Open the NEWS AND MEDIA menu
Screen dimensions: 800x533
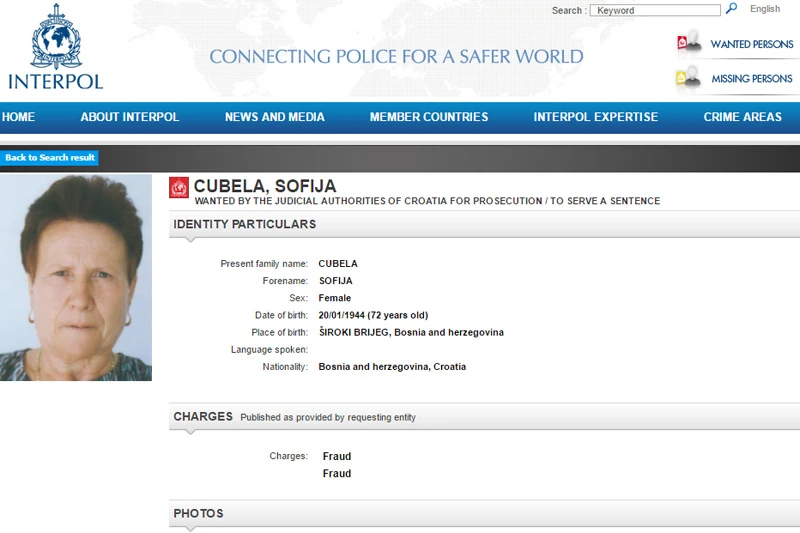coord(274,117)
